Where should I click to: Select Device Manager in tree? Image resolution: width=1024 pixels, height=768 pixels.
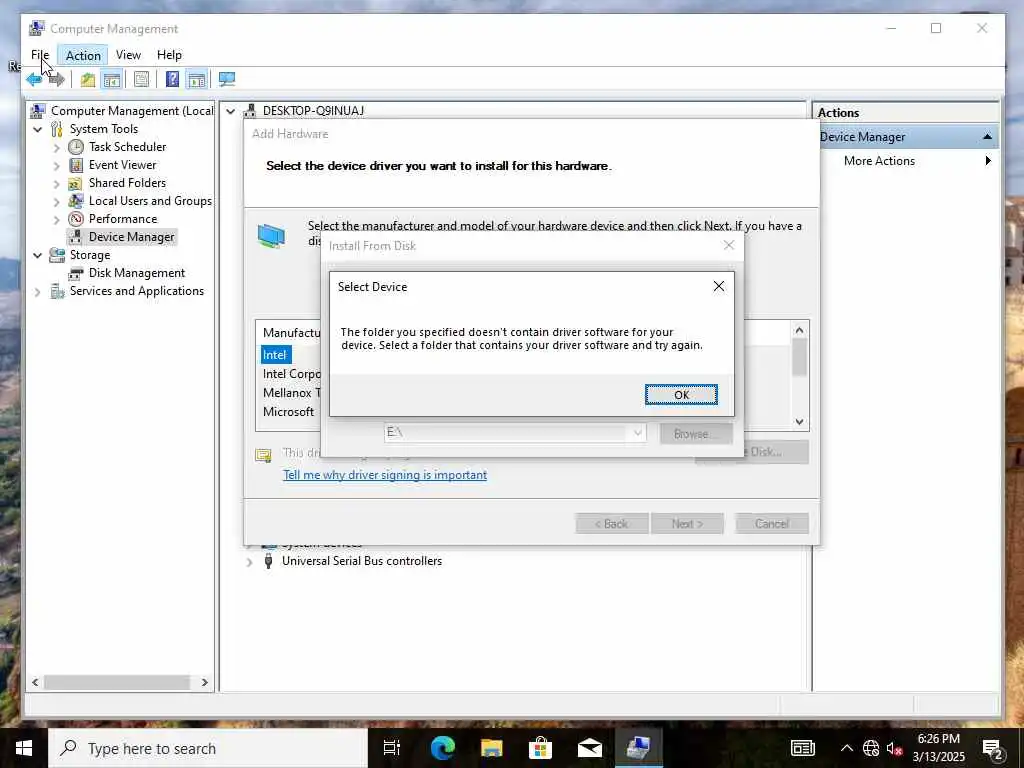coord(131,236)
